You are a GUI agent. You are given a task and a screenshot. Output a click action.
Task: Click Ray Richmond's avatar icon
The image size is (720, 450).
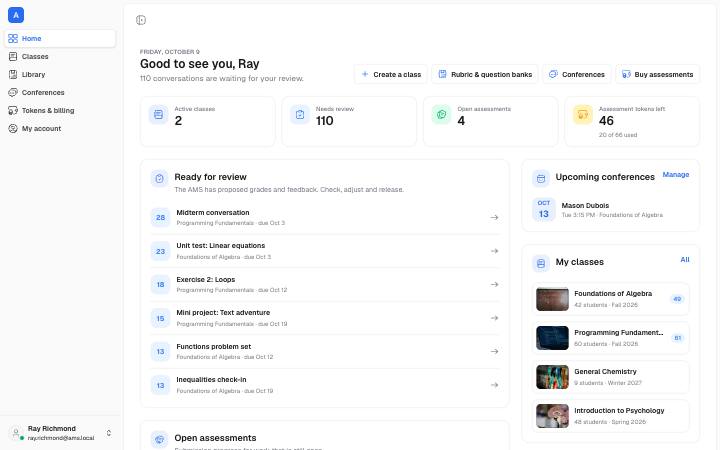tap(16, 433)
